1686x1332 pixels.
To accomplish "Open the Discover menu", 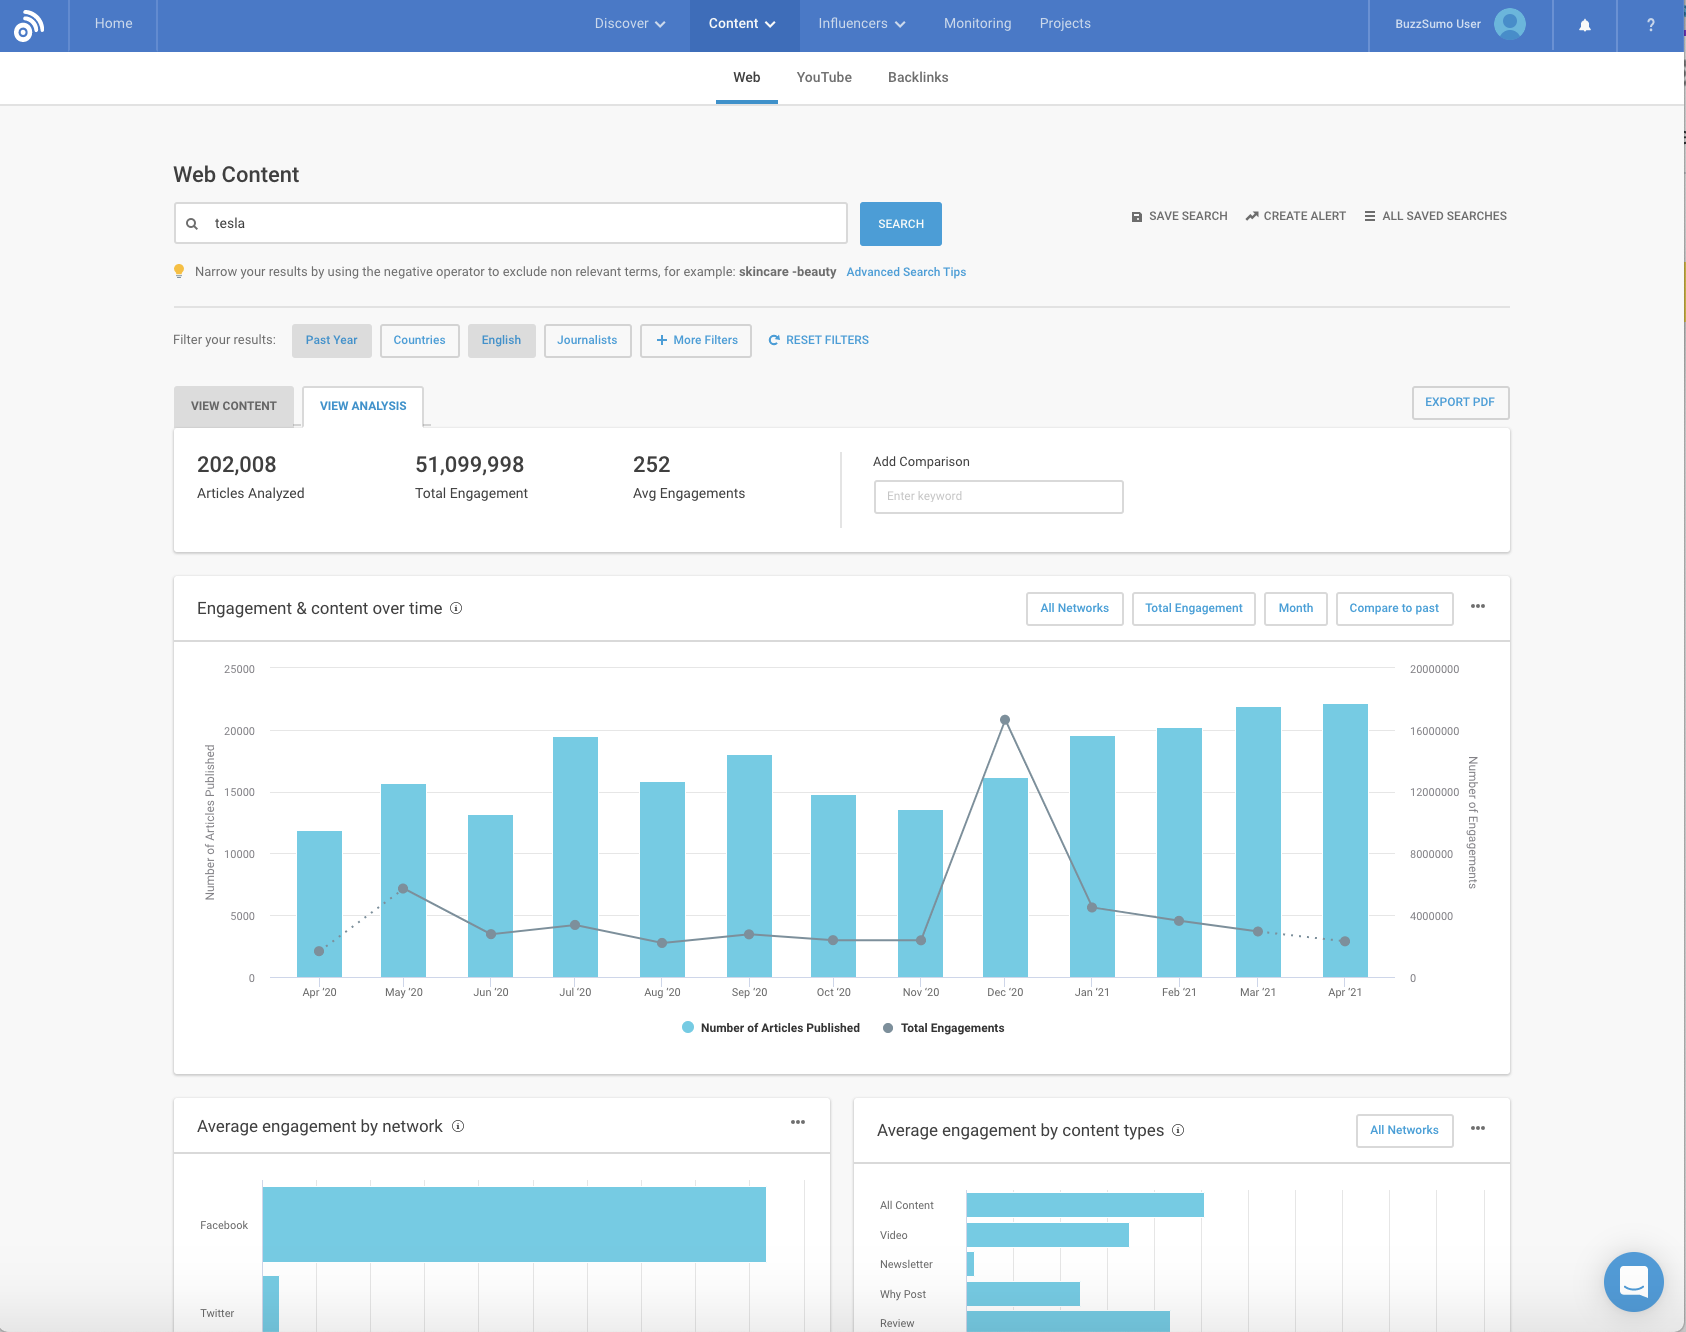I will click(629, 23).
